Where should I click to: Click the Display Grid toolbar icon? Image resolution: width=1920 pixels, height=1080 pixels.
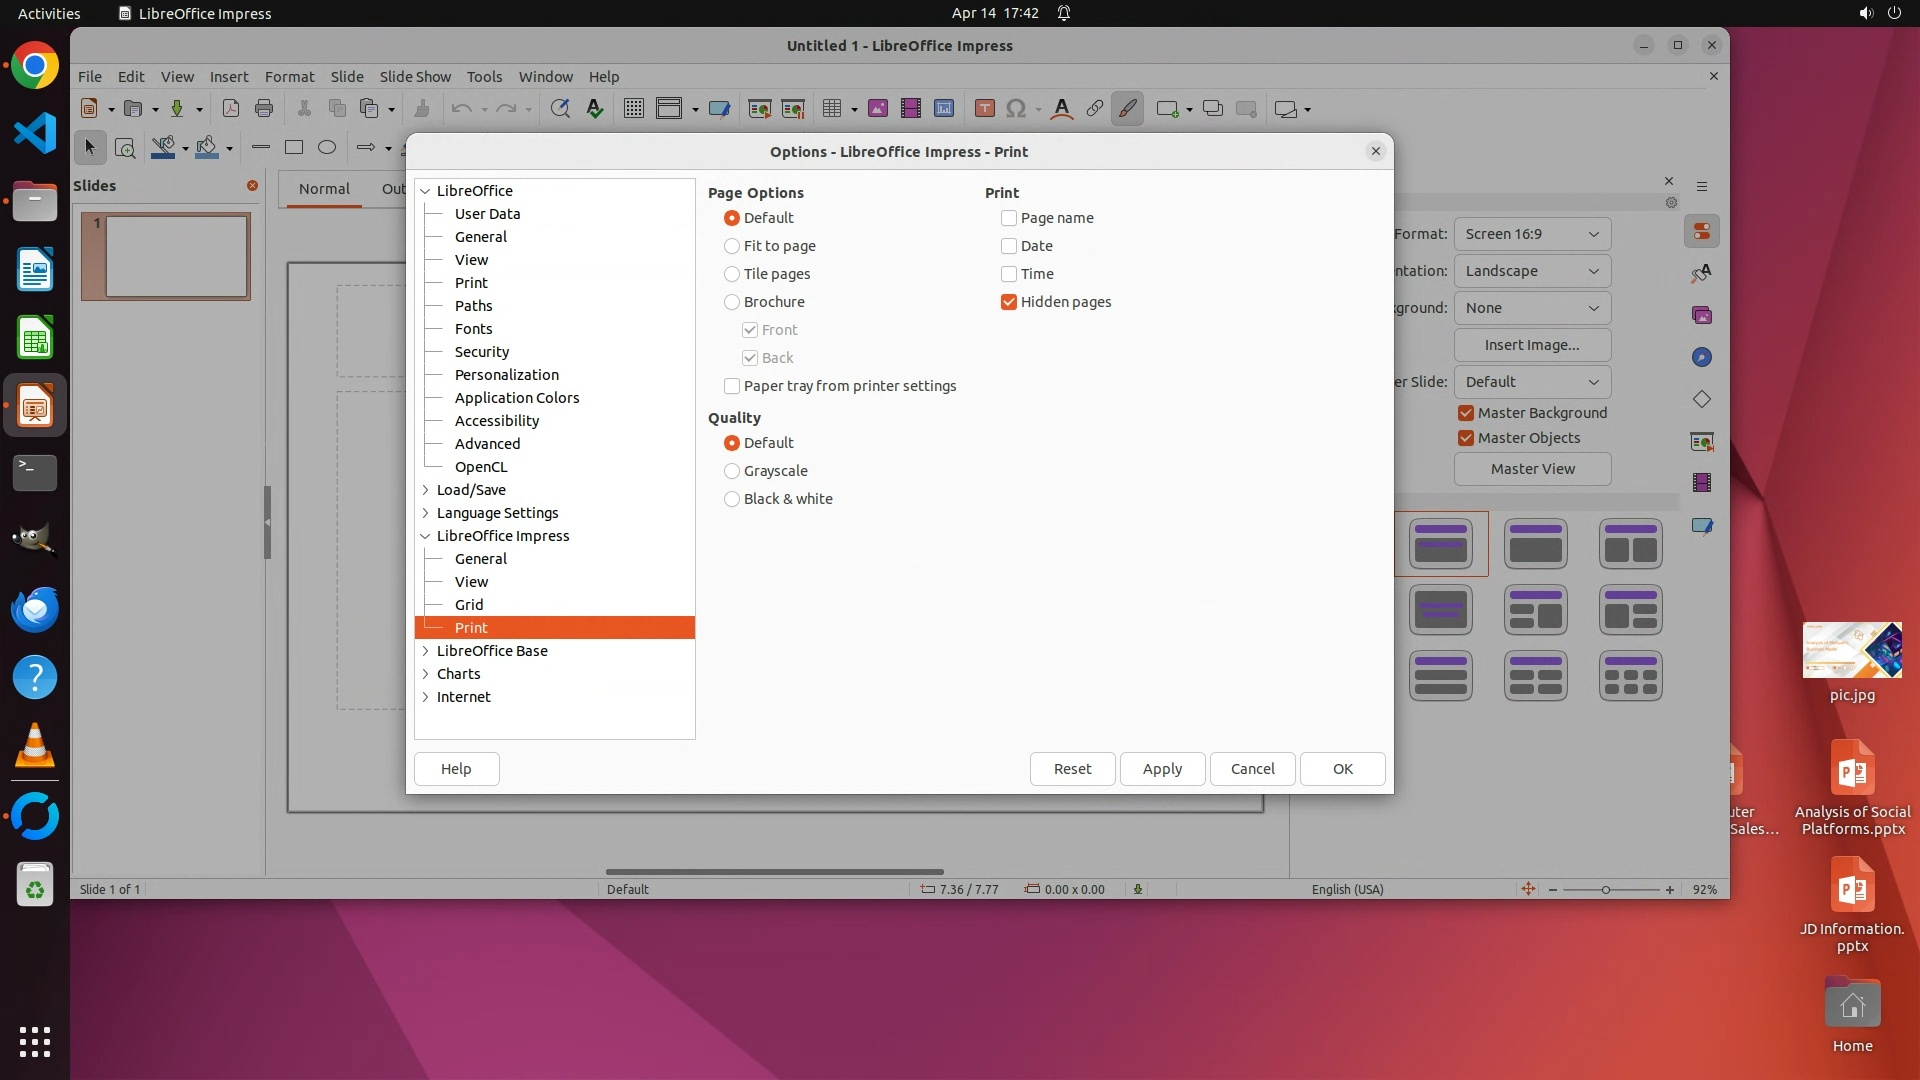634,109
